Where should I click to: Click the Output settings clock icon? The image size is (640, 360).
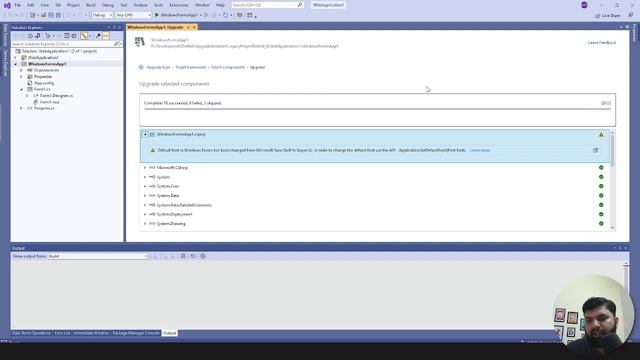tap(203, 256)
